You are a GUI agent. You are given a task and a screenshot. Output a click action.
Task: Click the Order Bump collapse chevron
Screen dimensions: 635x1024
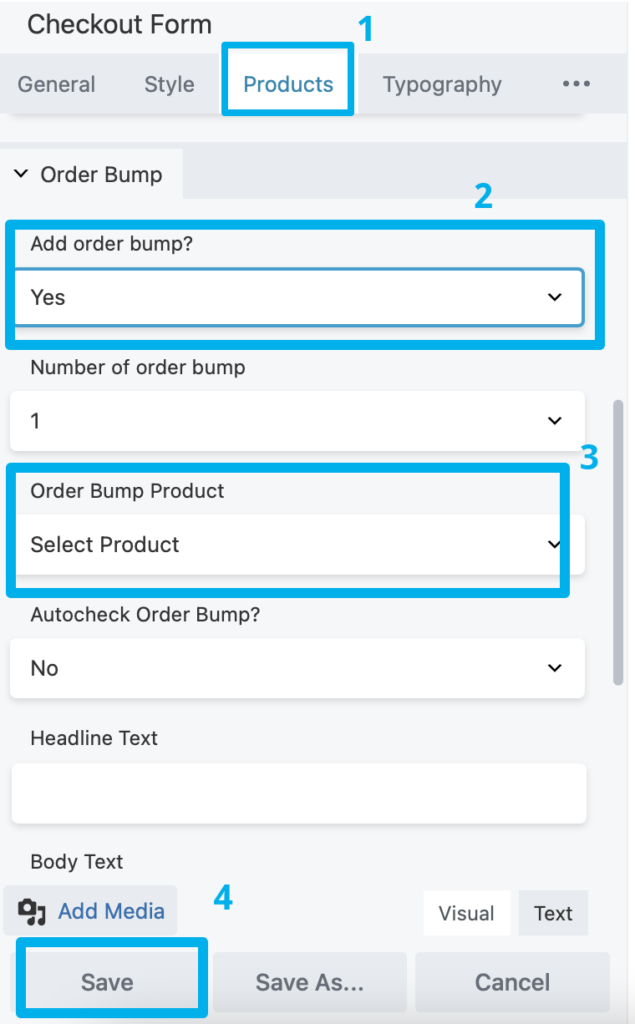pyautogui.click(x=22, y=174)
